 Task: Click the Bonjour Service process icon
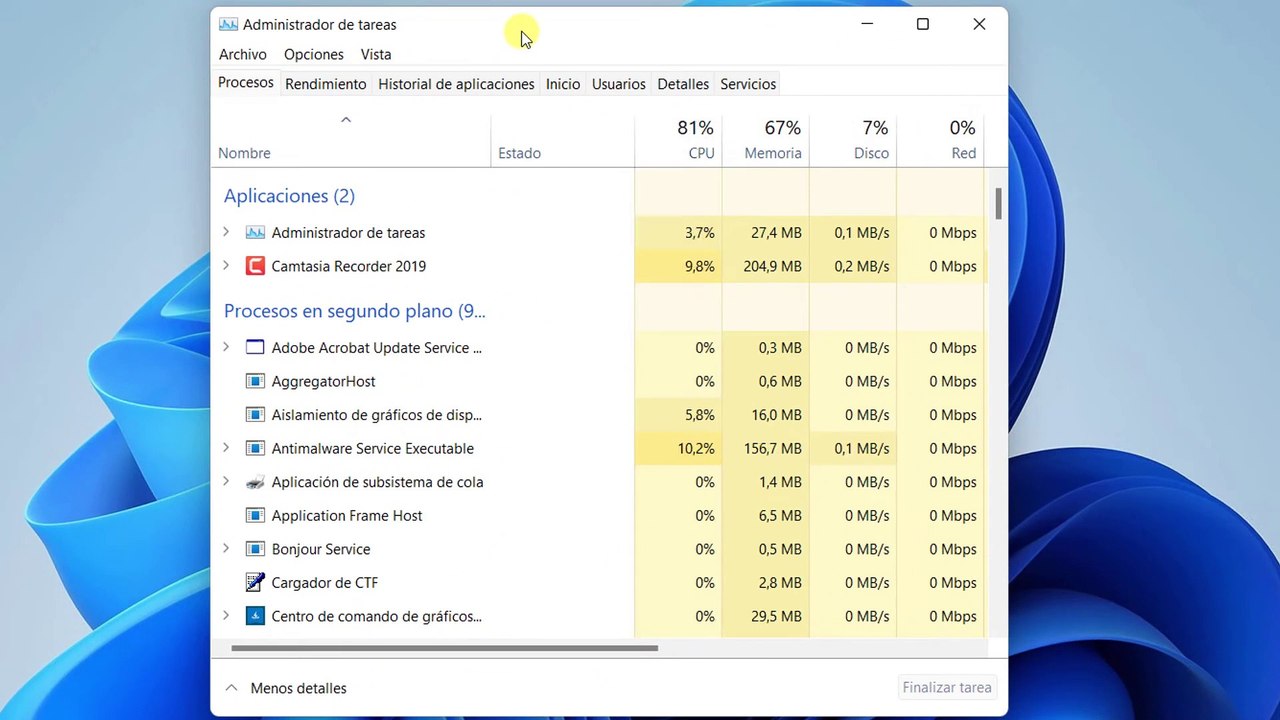[255, 549]
